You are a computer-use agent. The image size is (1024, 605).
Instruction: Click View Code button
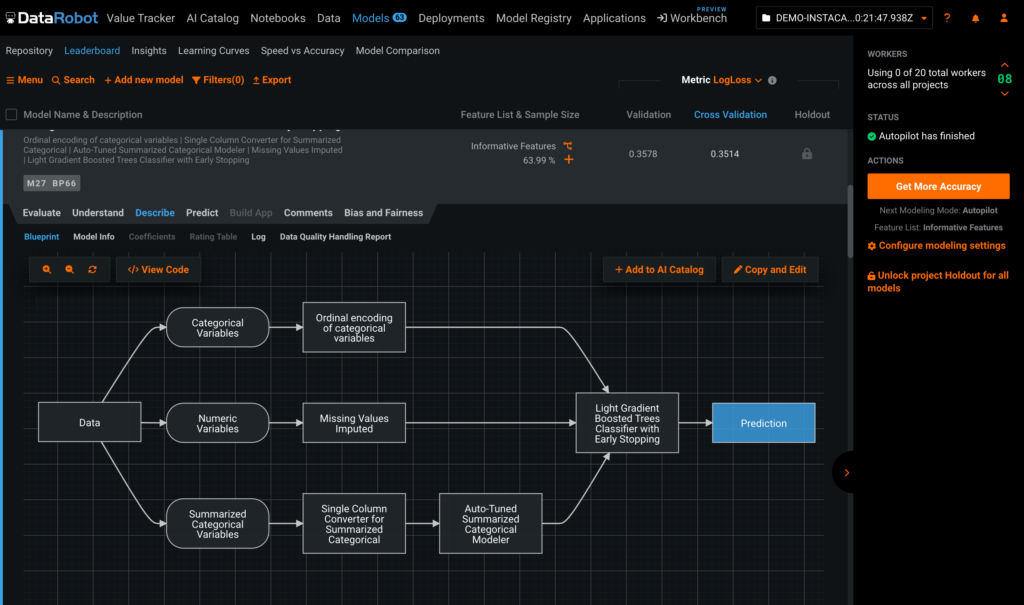coord(158,269)
